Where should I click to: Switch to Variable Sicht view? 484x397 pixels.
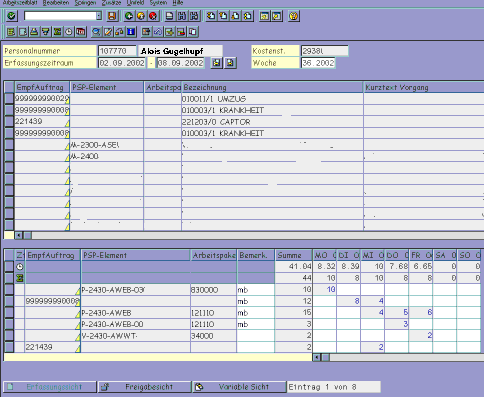239,387
